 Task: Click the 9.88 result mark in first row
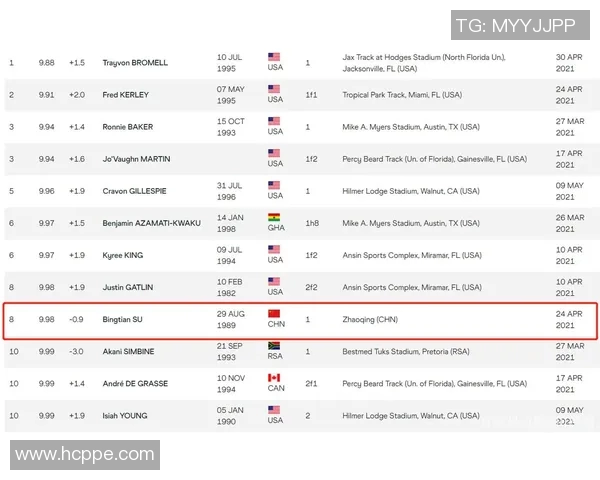pos(46,63)
